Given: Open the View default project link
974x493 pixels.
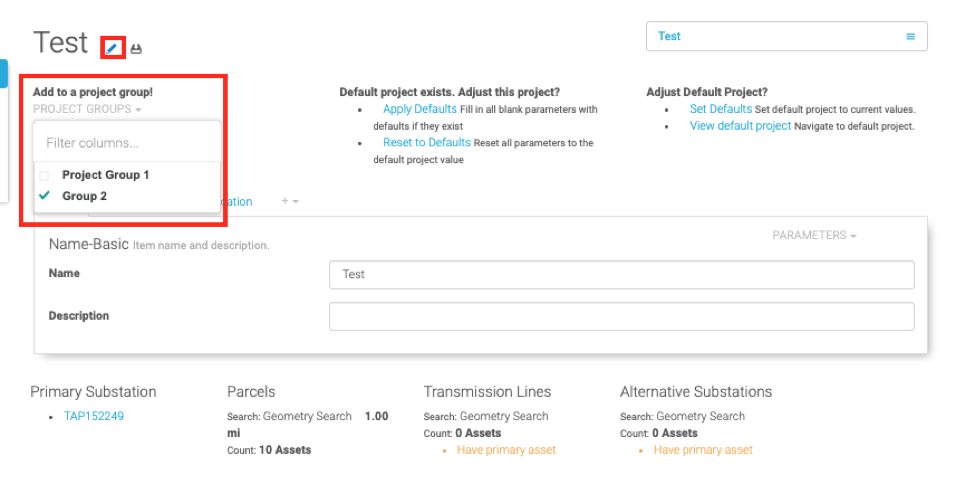Looking at the screenshot, I should tap(740, 126).
